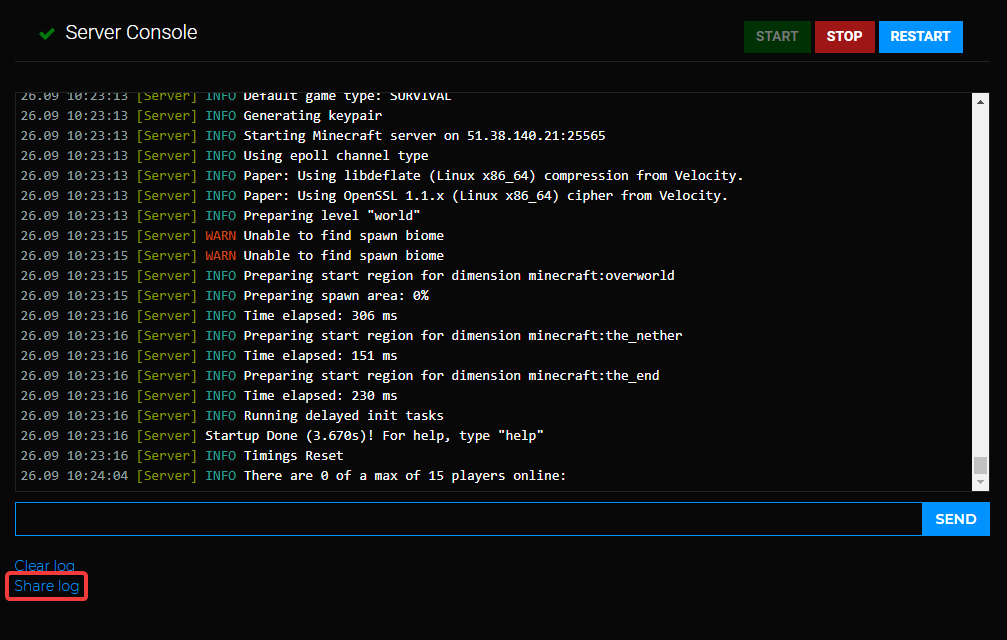Click the Clear log link
1007x640 pixels.
tap(44, 566)
